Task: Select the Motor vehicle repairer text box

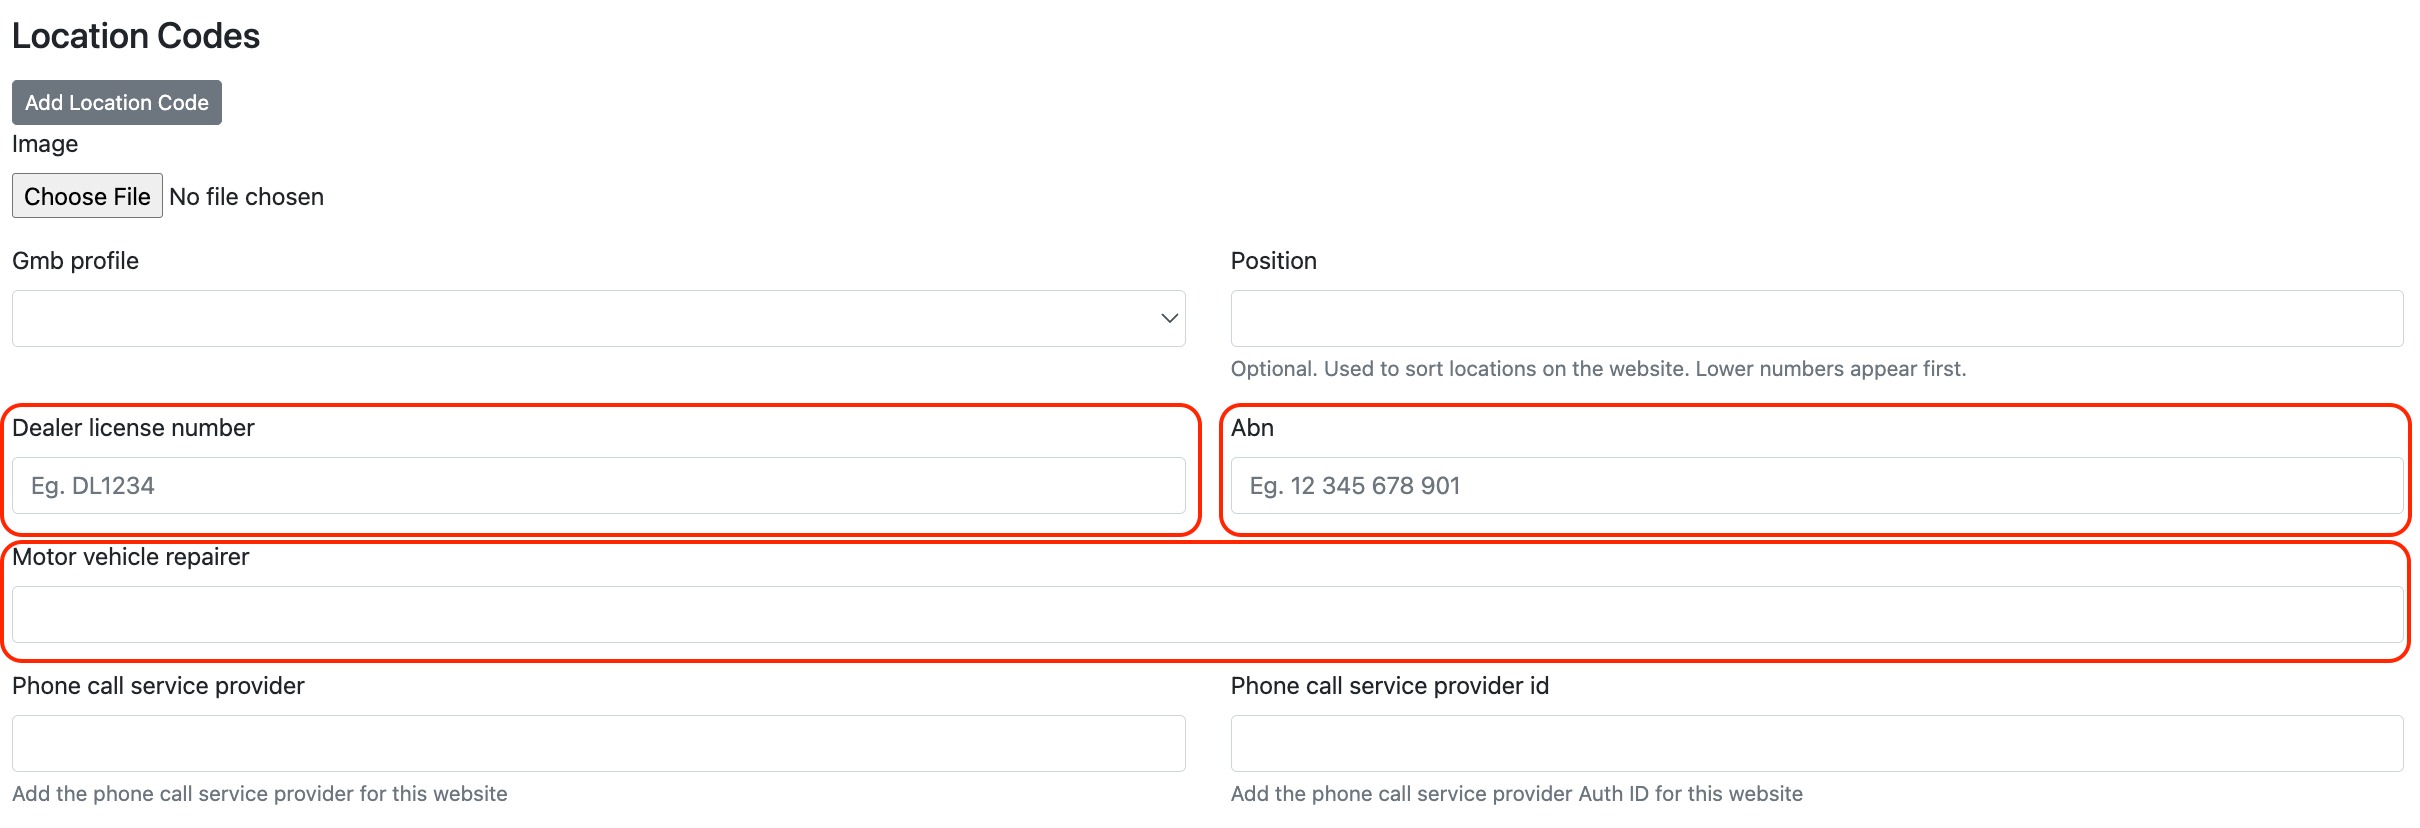Action: point(1207,614)
